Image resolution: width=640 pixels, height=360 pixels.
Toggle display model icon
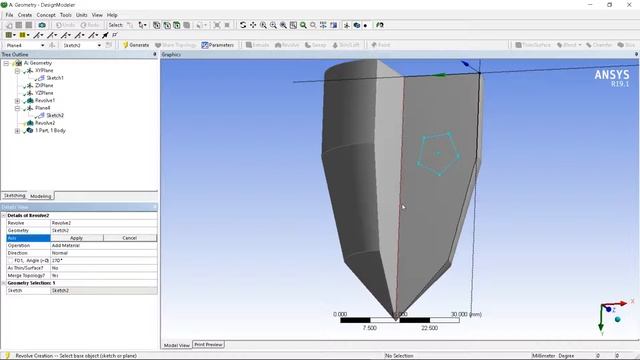pos(356,25)
